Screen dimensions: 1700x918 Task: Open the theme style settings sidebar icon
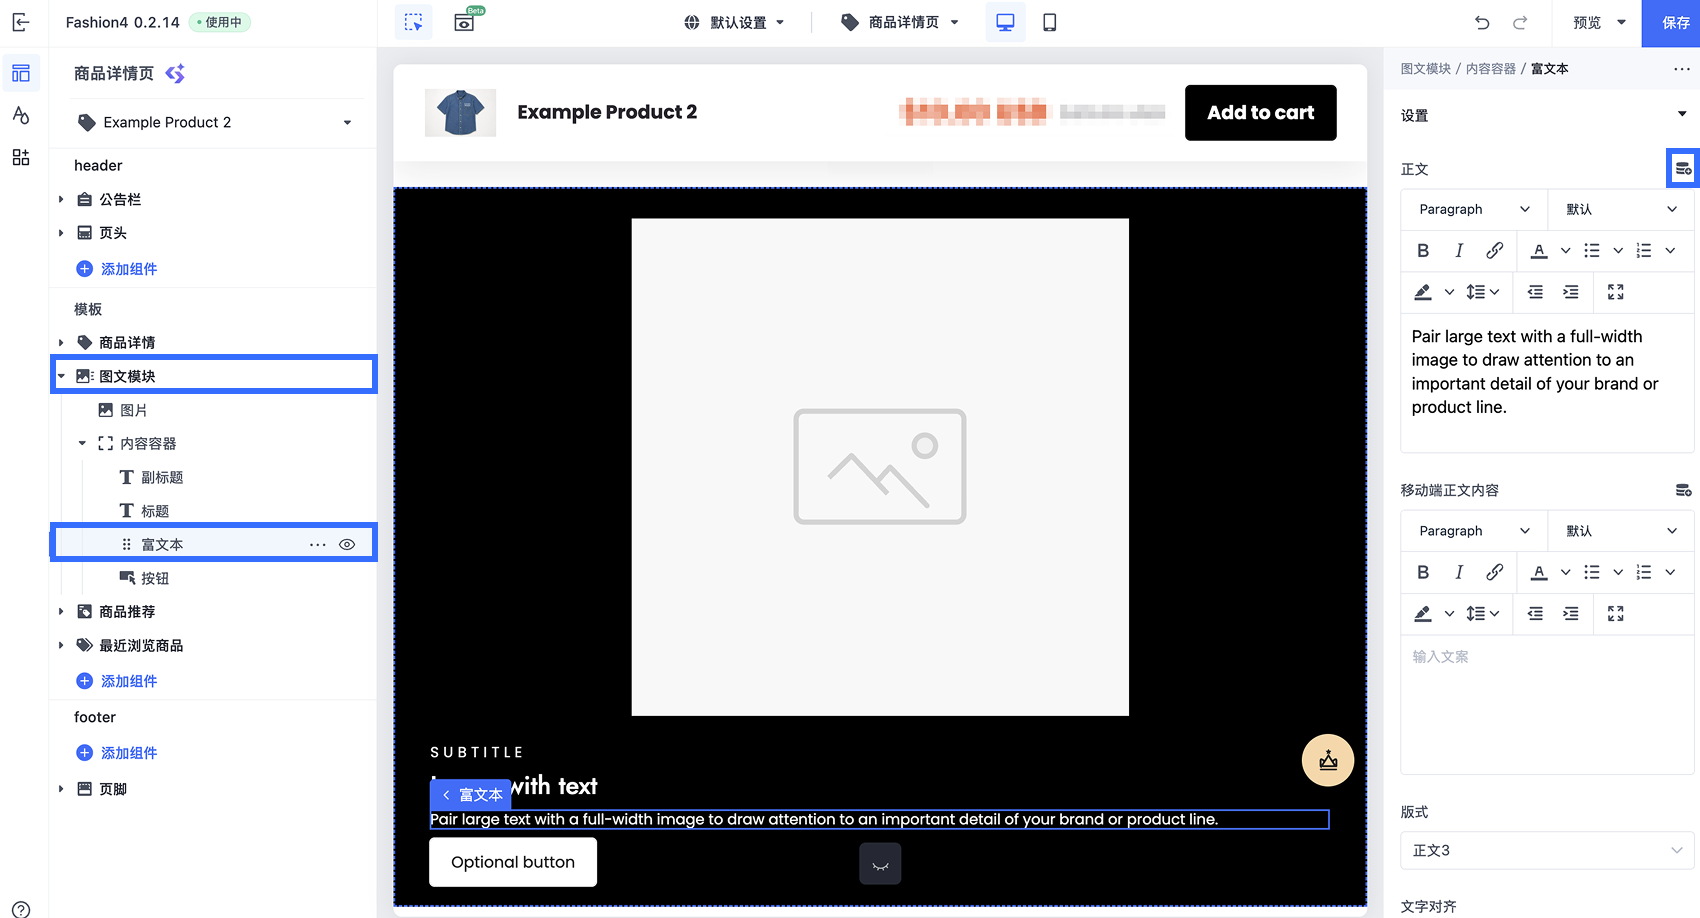(21, 115)
